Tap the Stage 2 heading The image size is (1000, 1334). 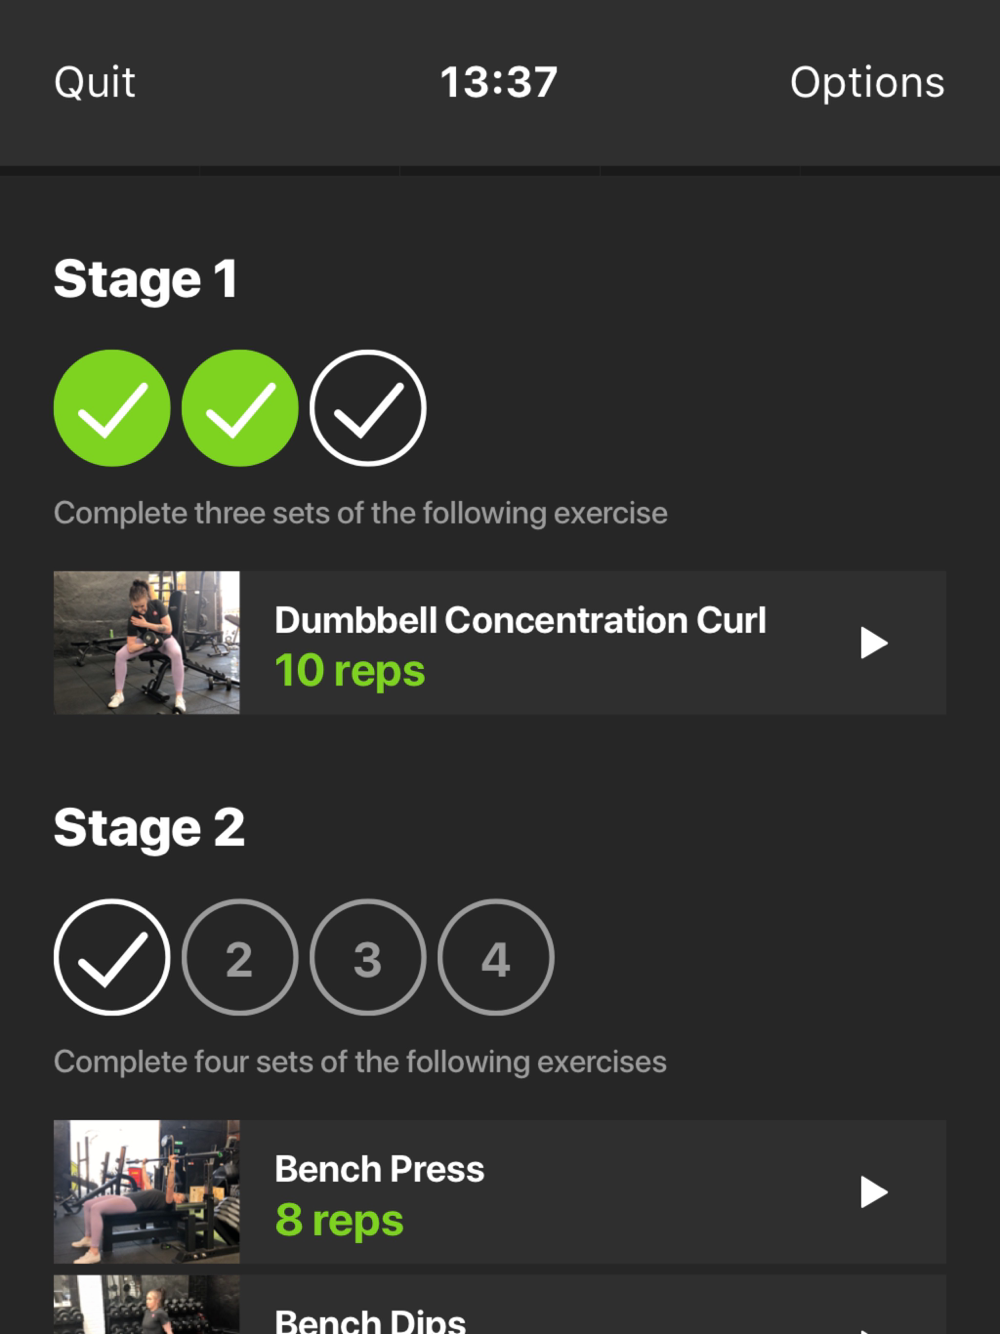pyautogui.click(x=150, y=828)
